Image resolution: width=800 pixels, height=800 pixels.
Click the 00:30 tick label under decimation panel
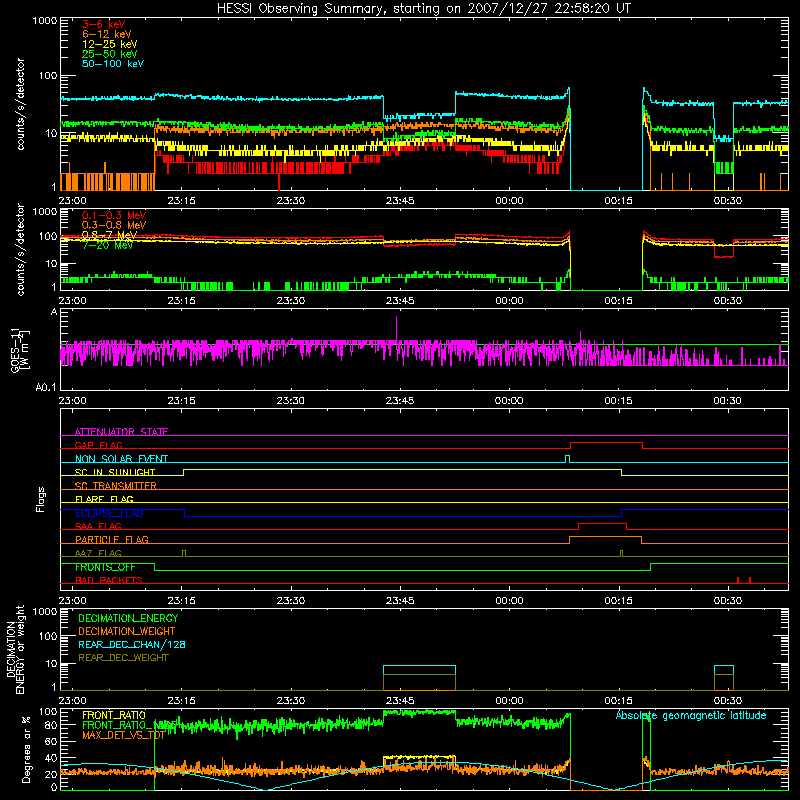coord(728,701)
